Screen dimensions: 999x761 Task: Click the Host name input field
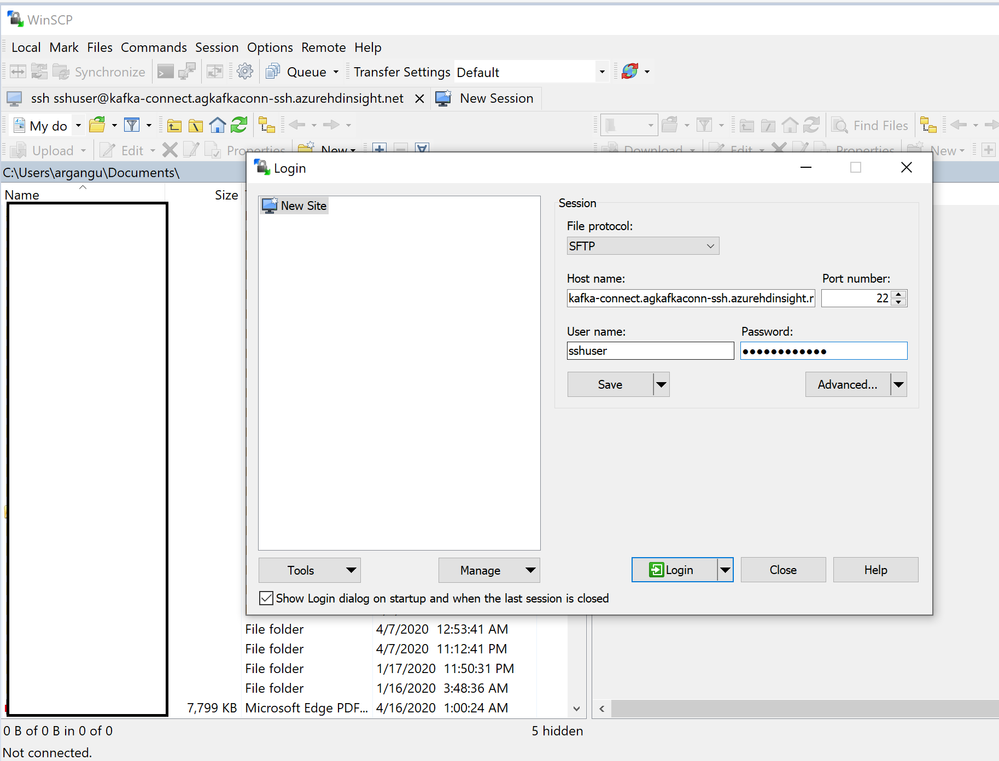691,298
